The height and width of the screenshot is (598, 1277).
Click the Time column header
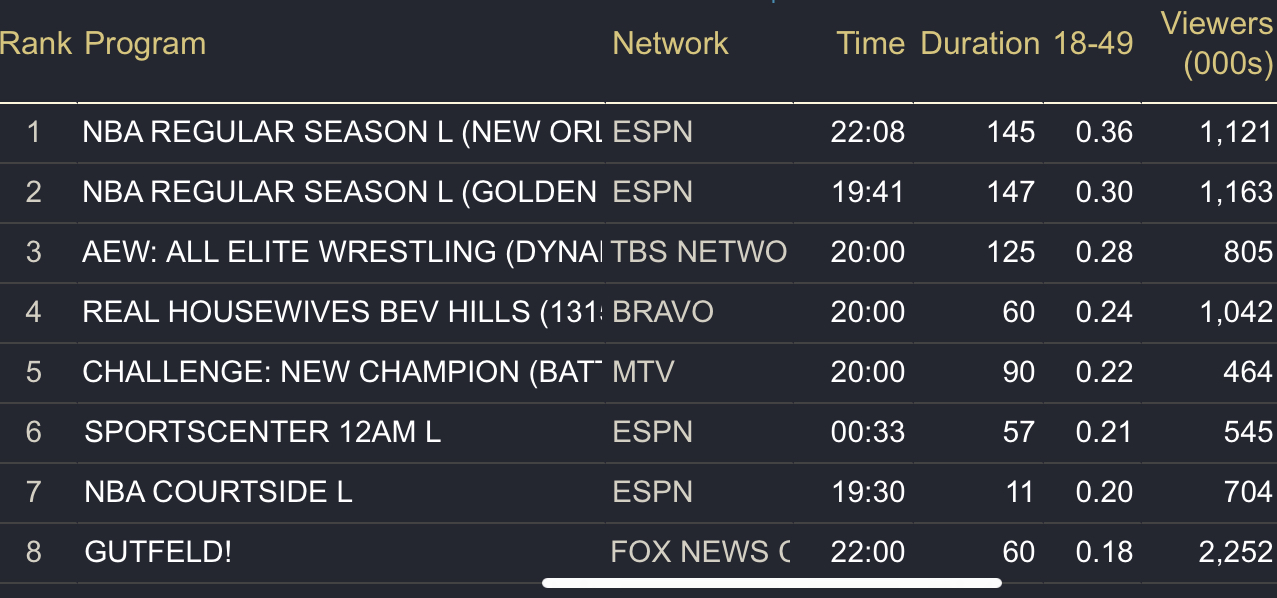[x=870, y=44]
